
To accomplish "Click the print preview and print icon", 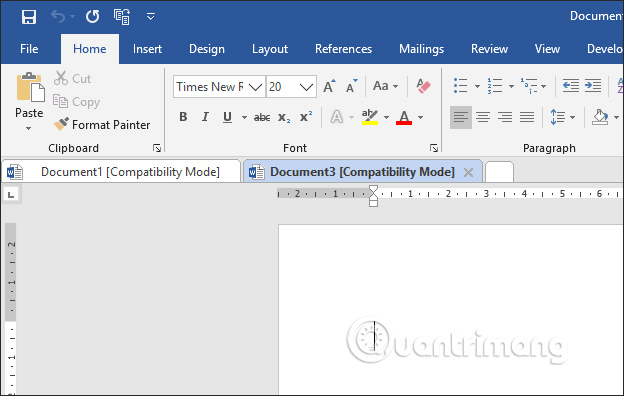I will coord(122,17).
